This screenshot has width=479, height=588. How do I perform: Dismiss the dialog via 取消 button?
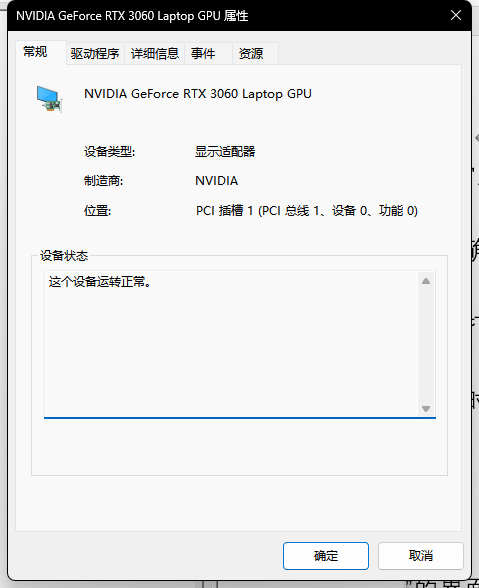[x=420, y=556]
